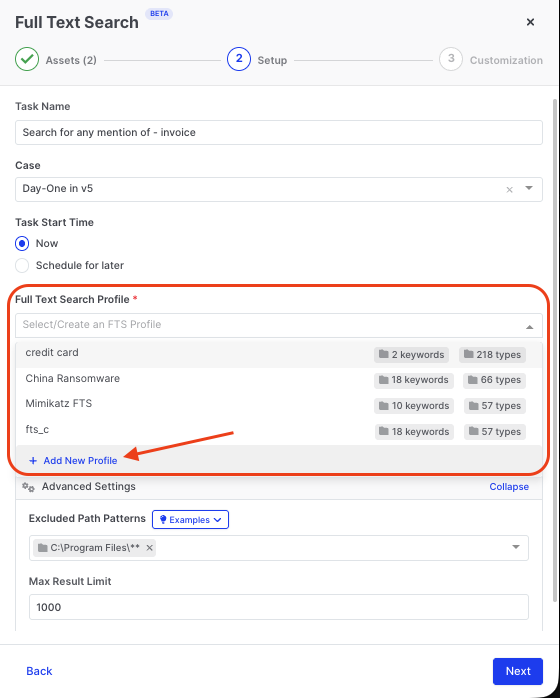
Task: Click the Customization step three circle
Action: tap(451, 59)
